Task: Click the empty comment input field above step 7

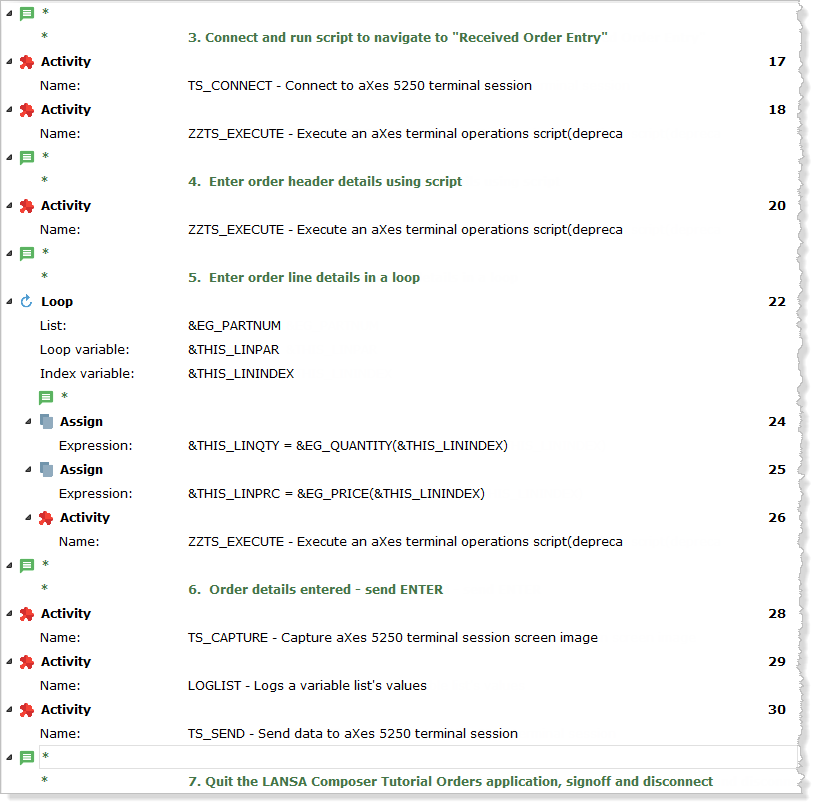Action: pyautogui.click(x=418, y=757)
